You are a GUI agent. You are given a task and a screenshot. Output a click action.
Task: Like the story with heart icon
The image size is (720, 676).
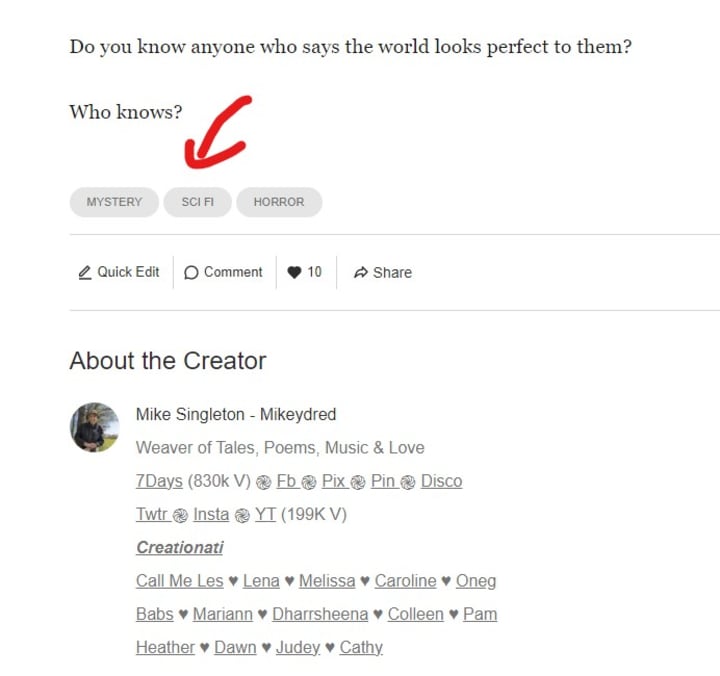pyautogui.click(x=294, y=272)
